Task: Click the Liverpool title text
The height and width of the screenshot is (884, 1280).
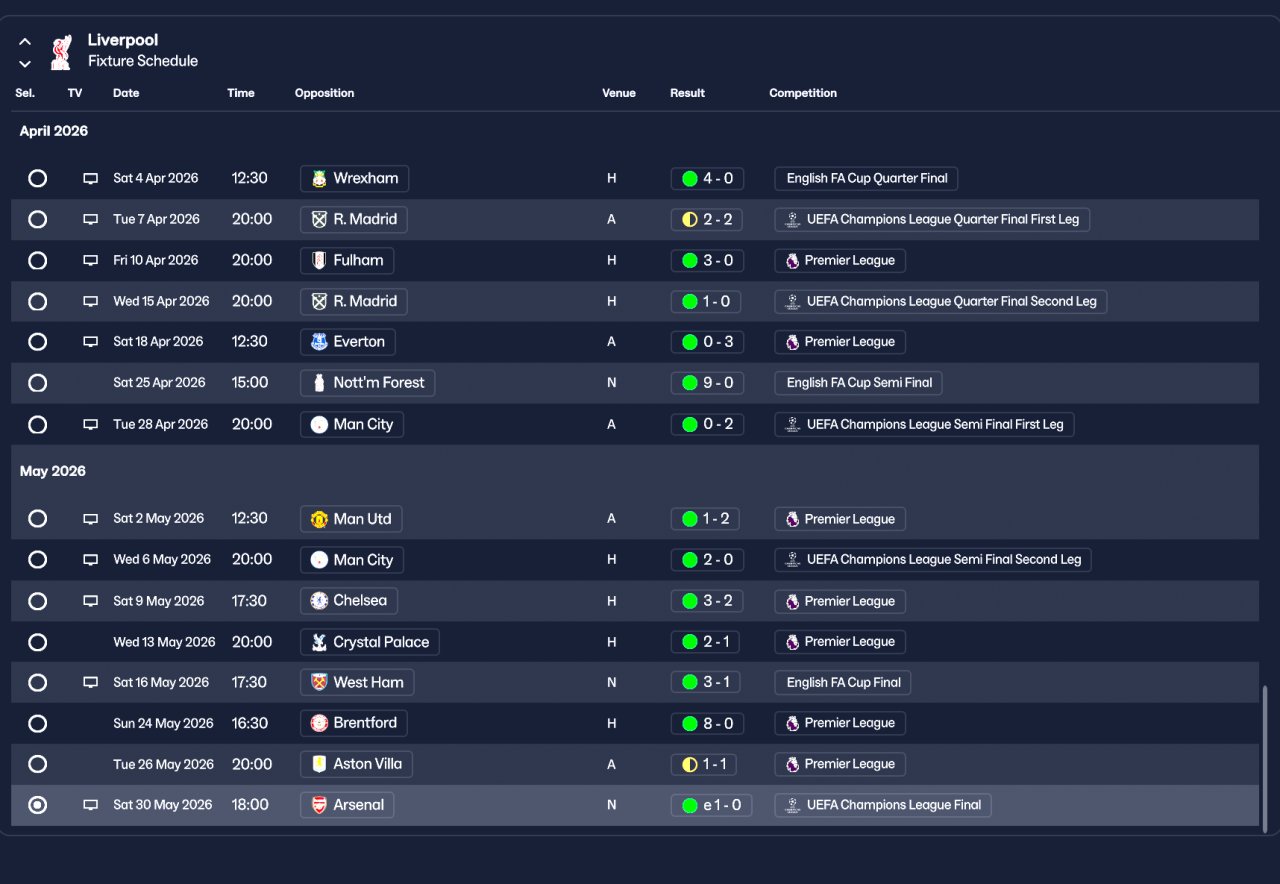Action: 123,40
